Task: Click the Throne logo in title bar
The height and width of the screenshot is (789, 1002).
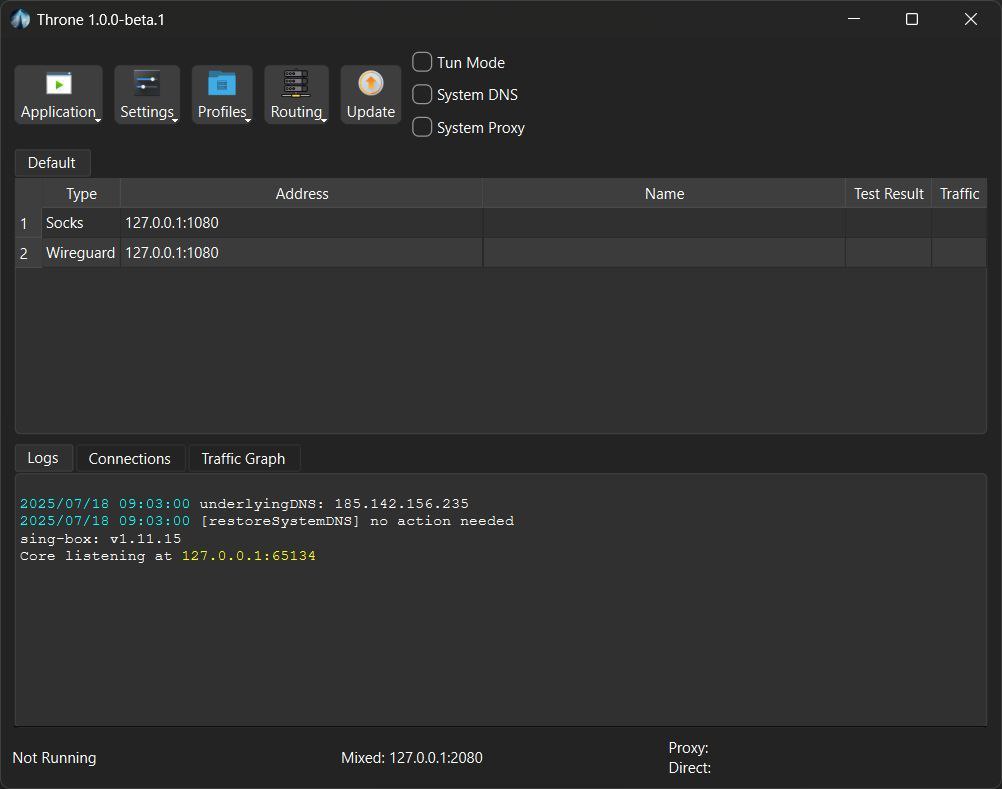Action: [20, 19]
